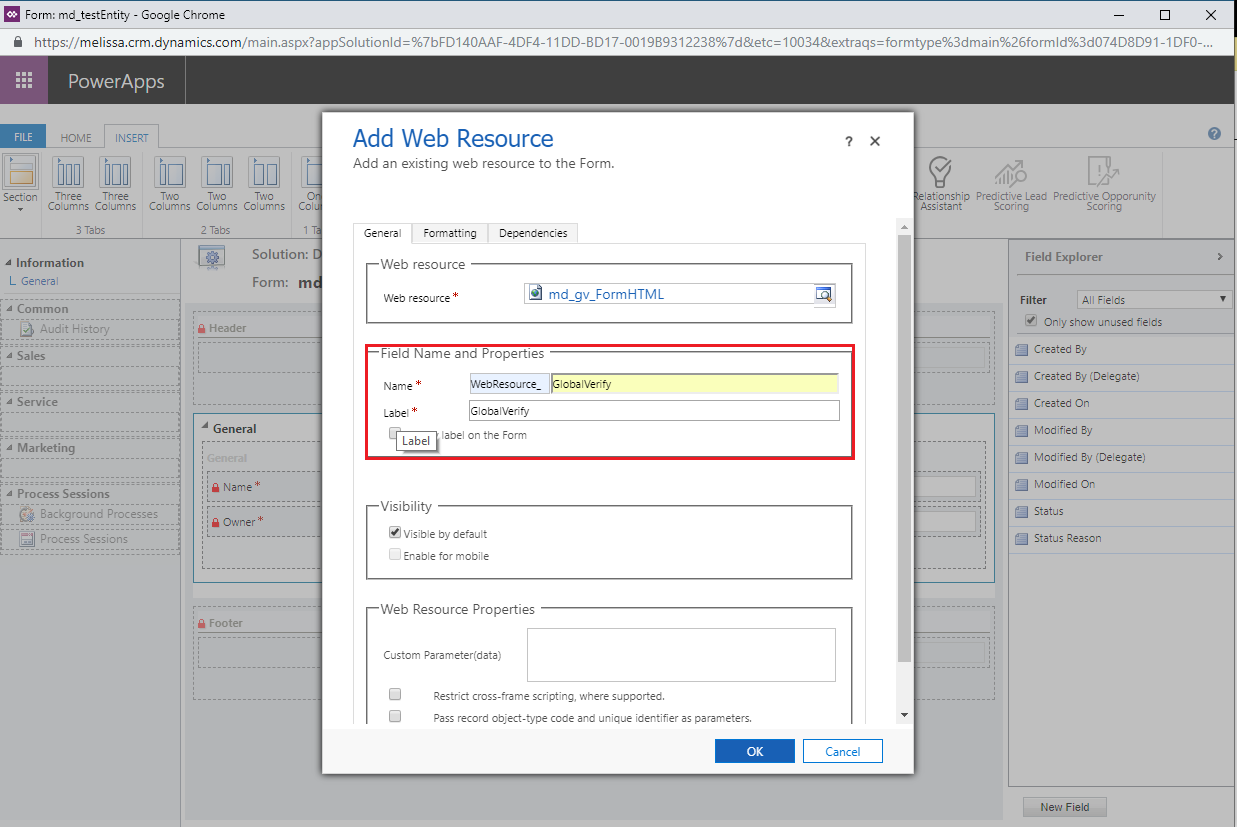Open the Section button dropdown arrow
1237x827 pixels.
tap(20, 210)
